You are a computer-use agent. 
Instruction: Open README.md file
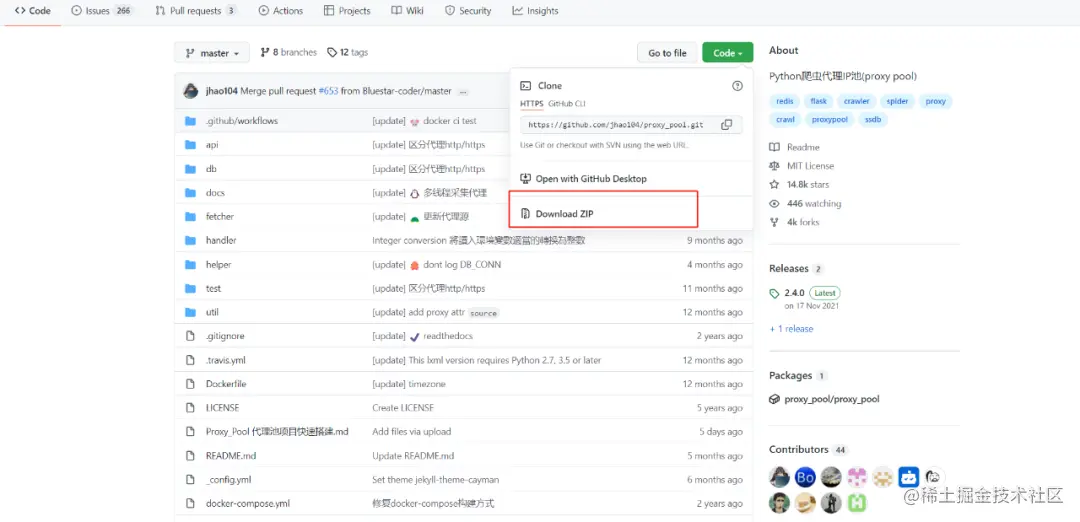pos(231,456)
